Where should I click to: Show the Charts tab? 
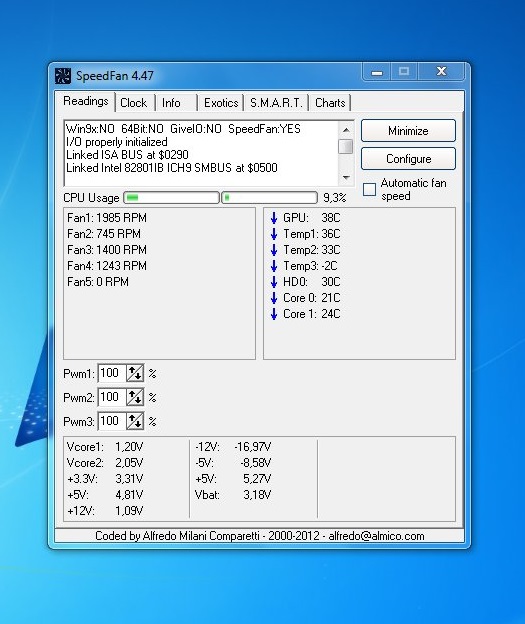[330, 103]
